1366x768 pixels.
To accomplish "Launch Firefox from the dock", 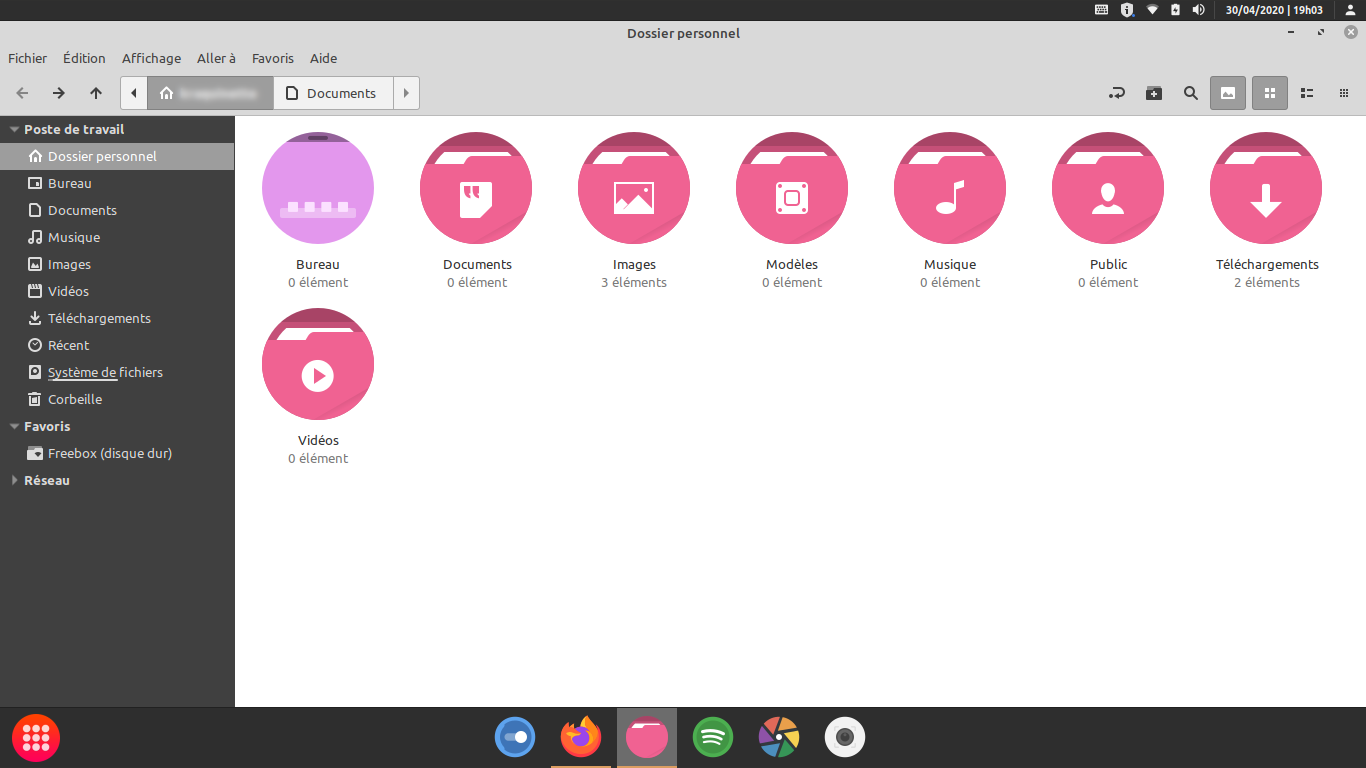I will 581,738.
